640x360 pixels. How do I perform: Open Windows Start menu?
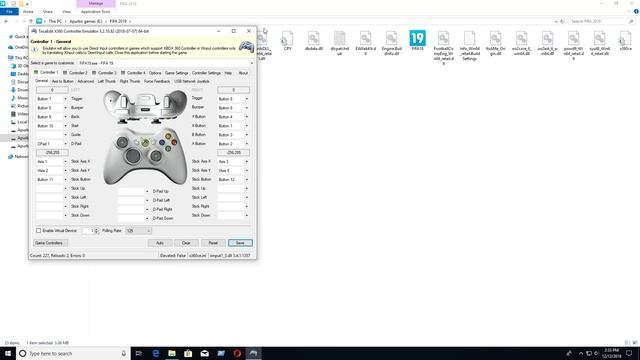[x=8, y=353]
